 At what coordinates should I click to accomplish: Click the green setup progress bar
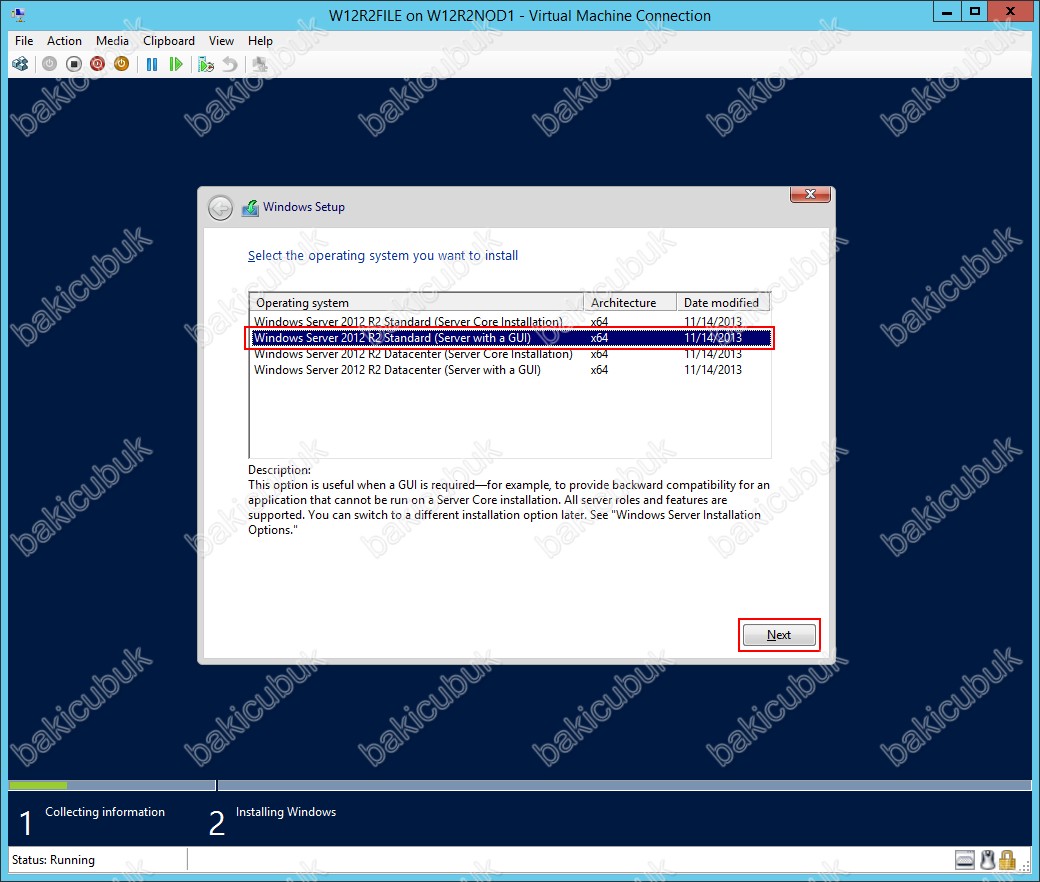[38, 786]
